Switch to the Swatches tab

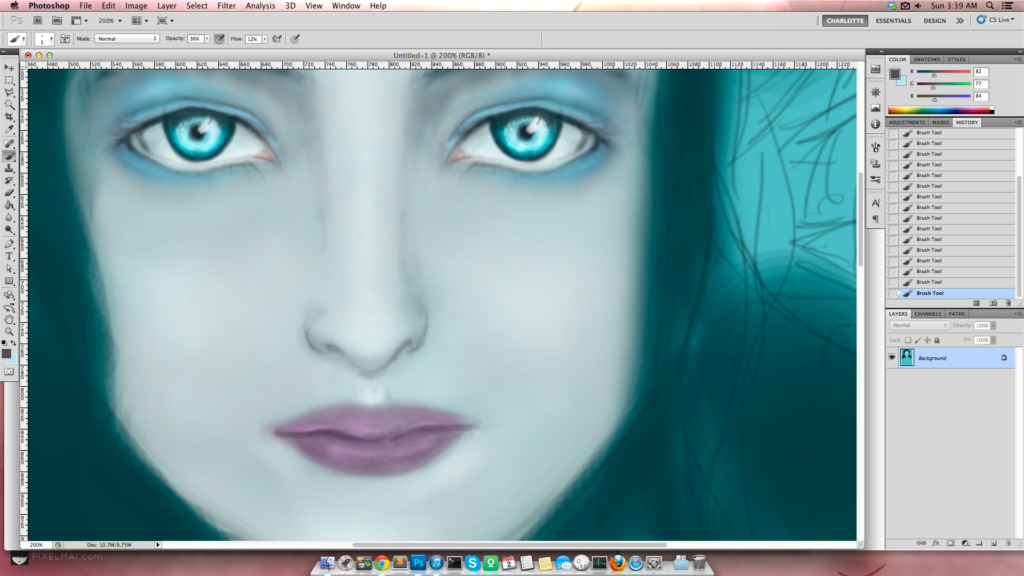click(926, 59)
